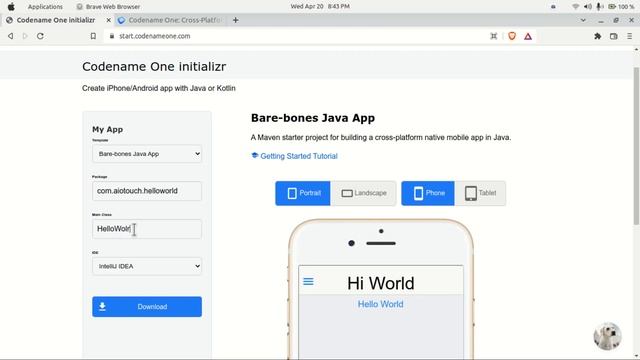Switch to Codename One initializr tab
The image size is (640, 360).
point(56,20)
